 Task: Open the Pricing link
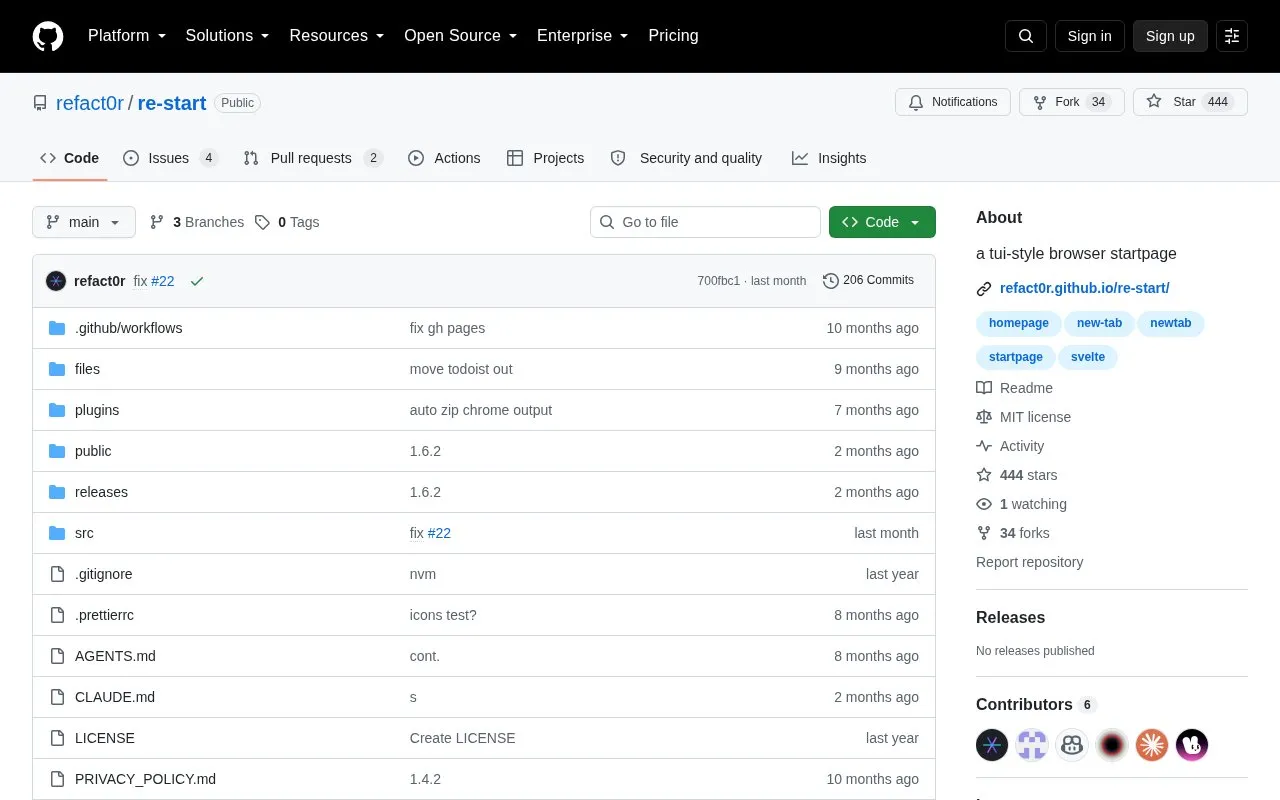pos(673,36)
